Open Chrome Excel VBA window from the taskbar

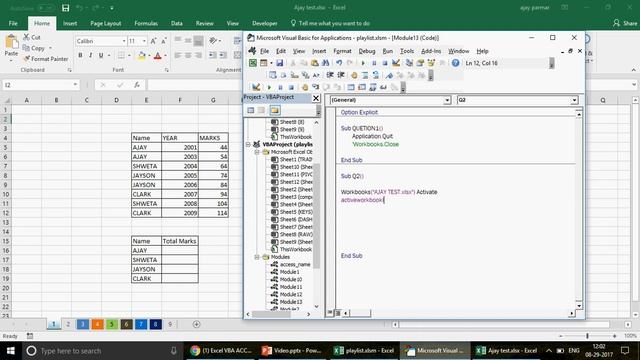click(220, 351)
